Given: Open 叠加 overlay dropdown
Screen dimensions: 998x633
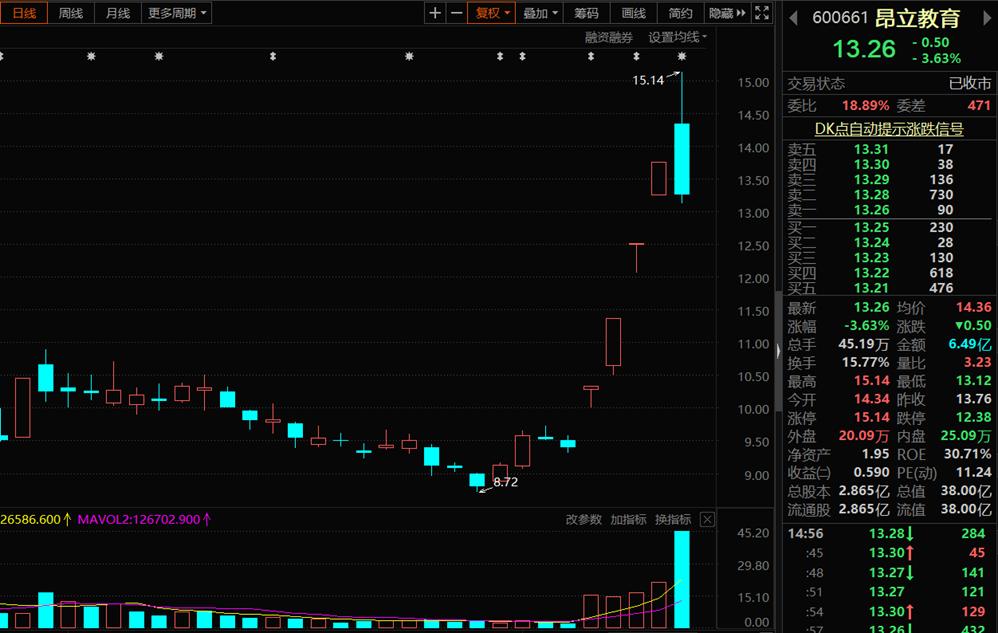Looking at the screenshot, I should [540, 13].
